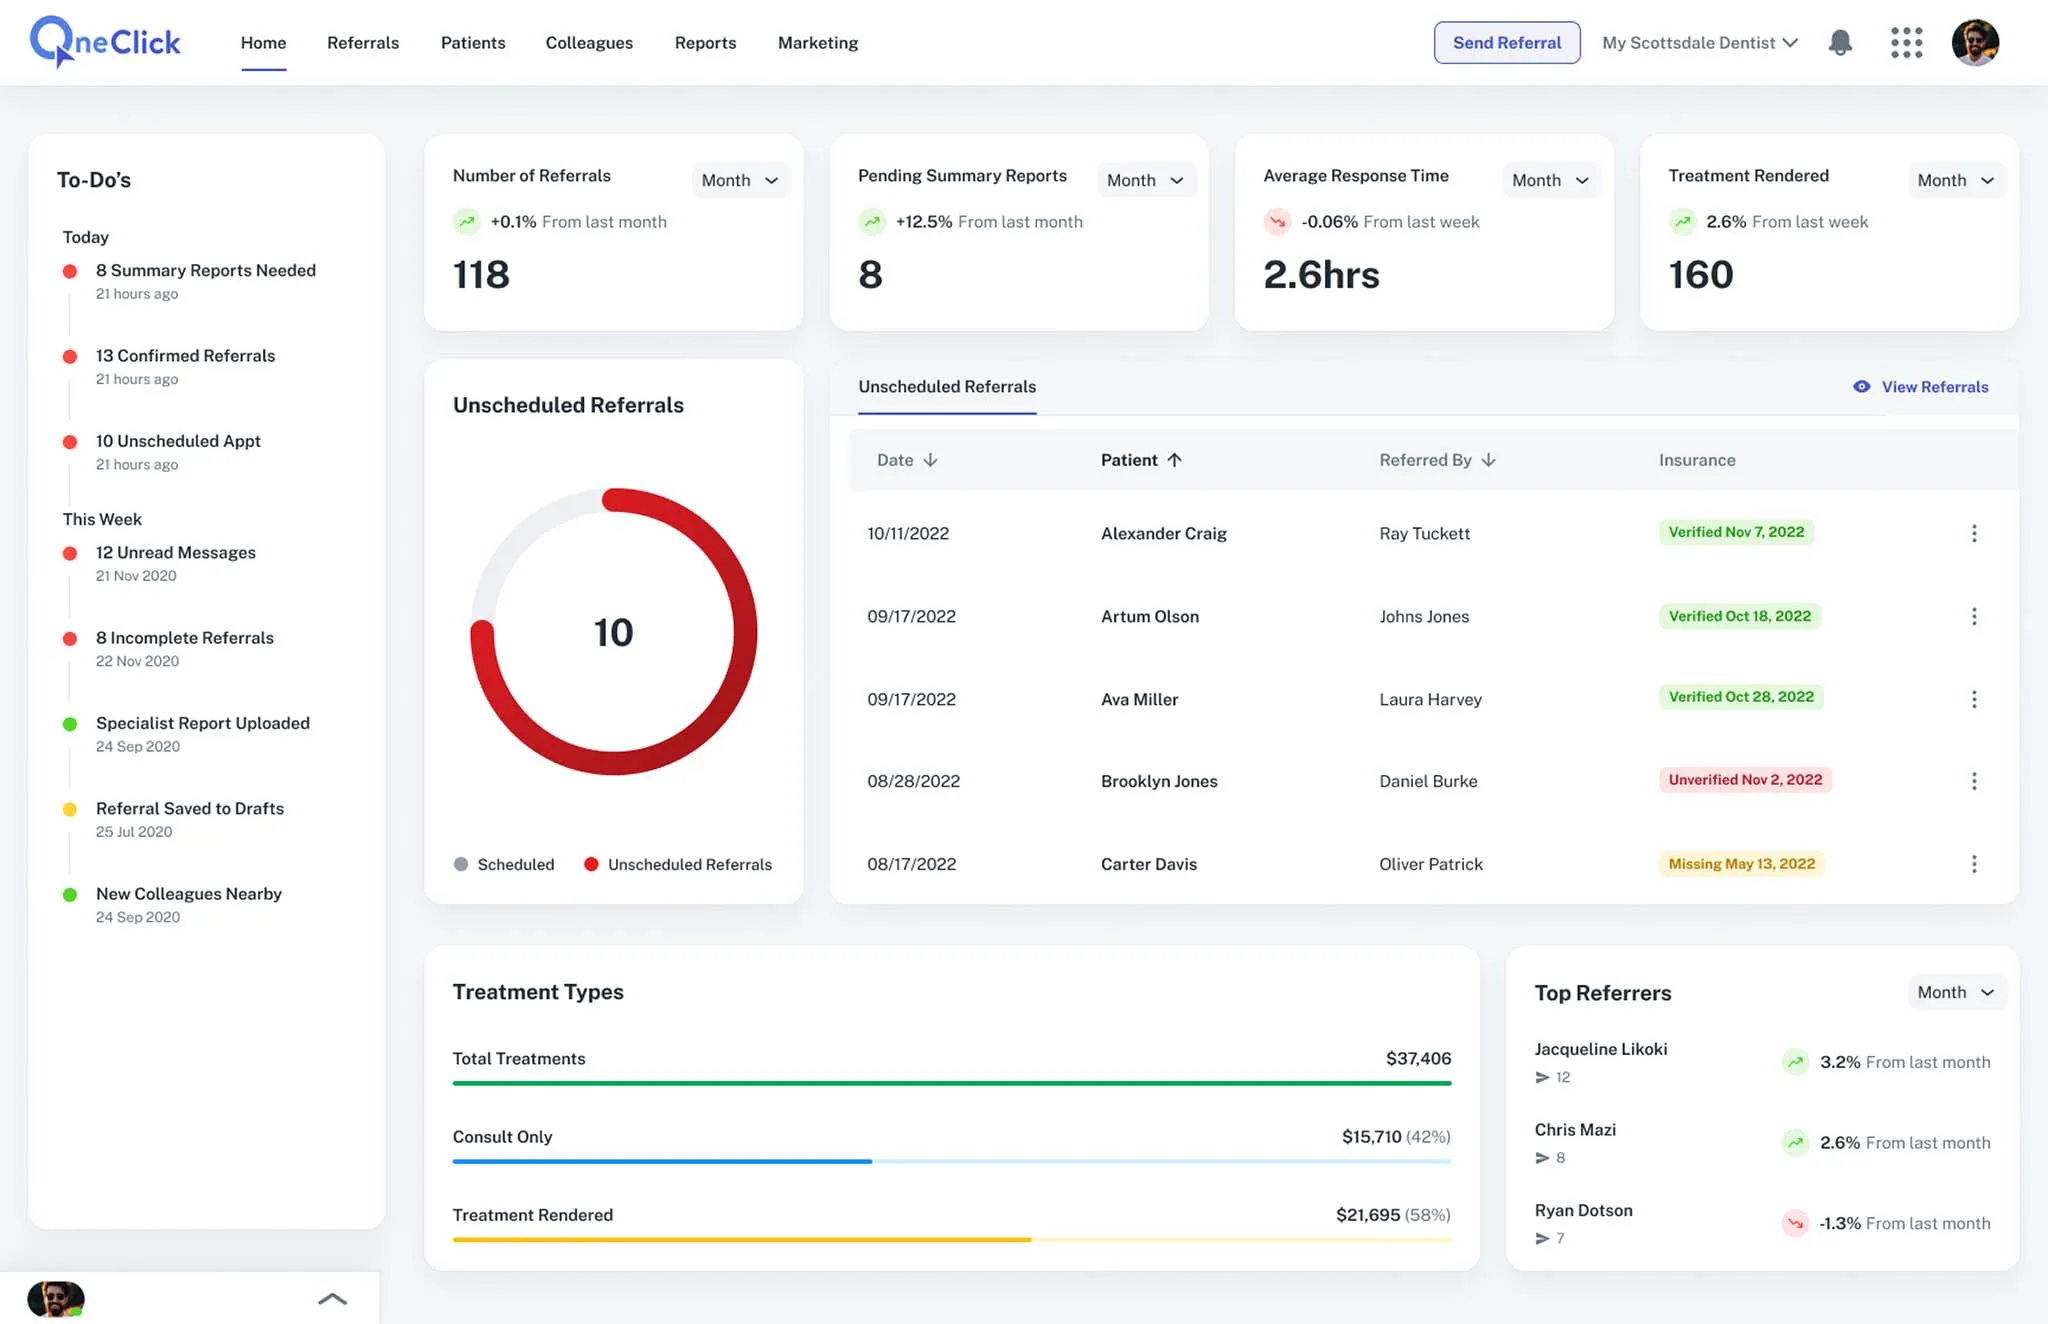Open the My Scottsdale Dentist dropdown
This screenshot has width=2048, height=1324.
pos(1699,43)
